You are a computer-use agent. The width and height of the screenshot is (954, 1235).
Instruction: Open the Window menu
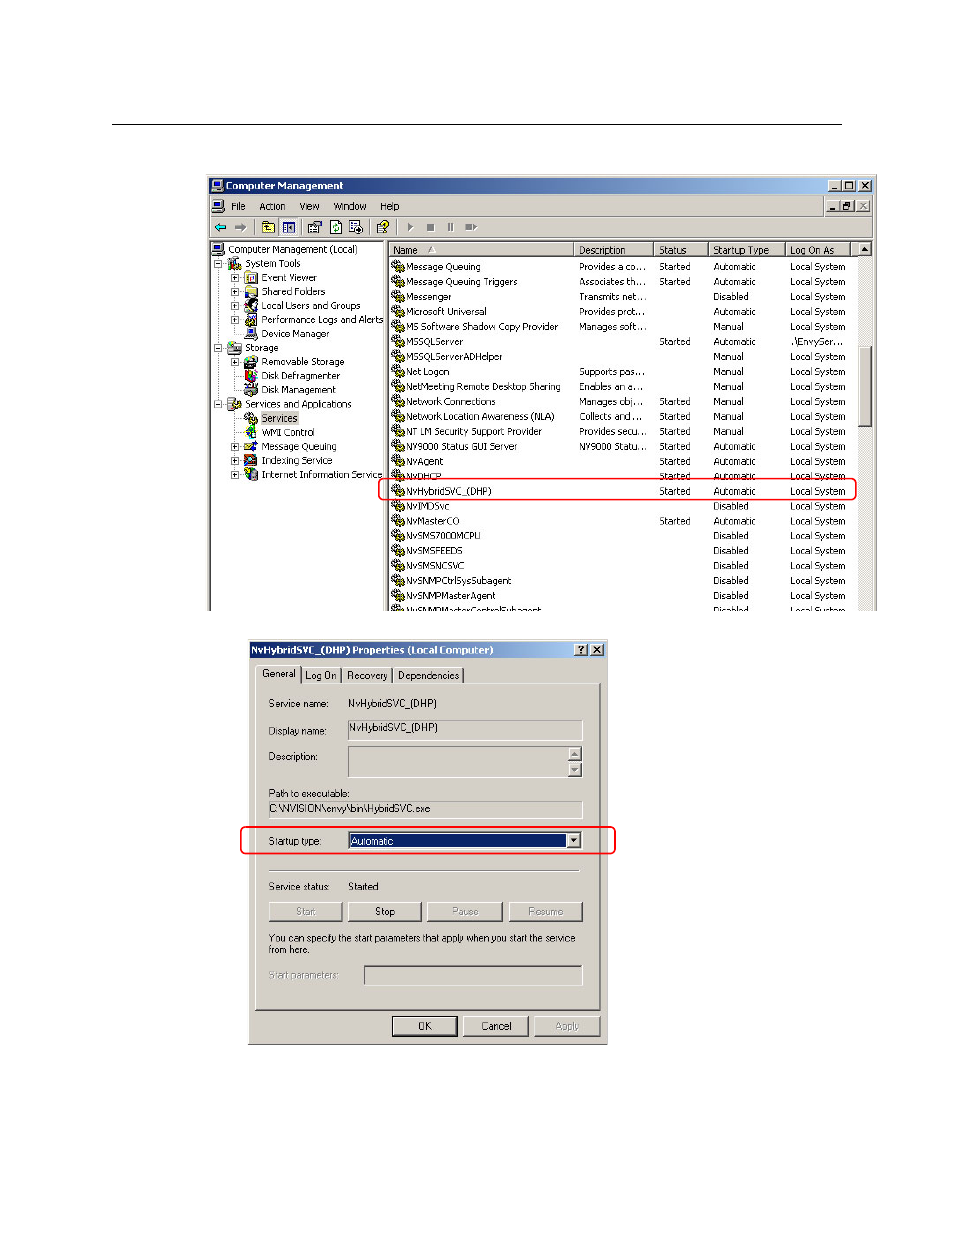(350, 207)
